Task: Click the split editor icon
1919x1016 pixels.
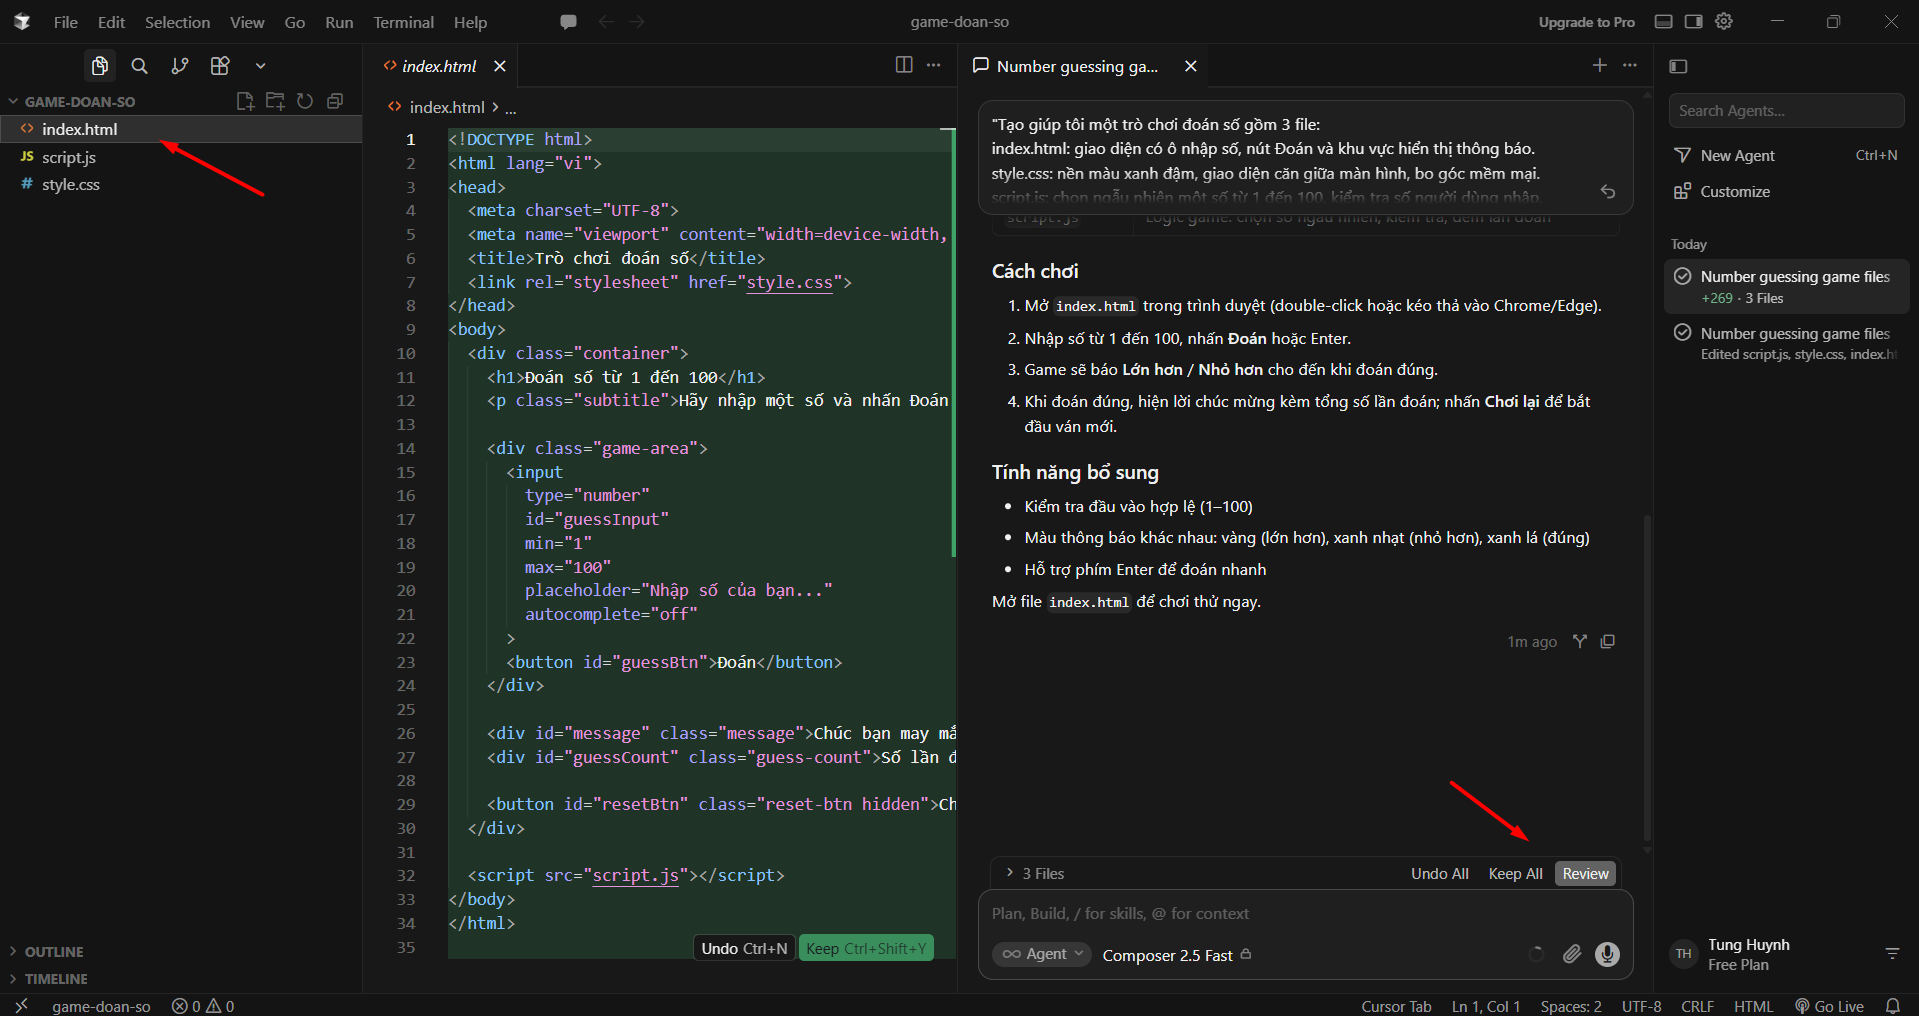Action: tap(904, 65)
